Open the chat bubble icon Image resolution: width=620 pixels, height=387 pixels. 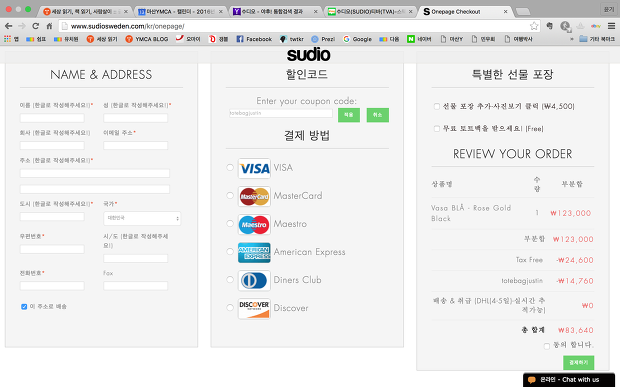tap(531, 379)
